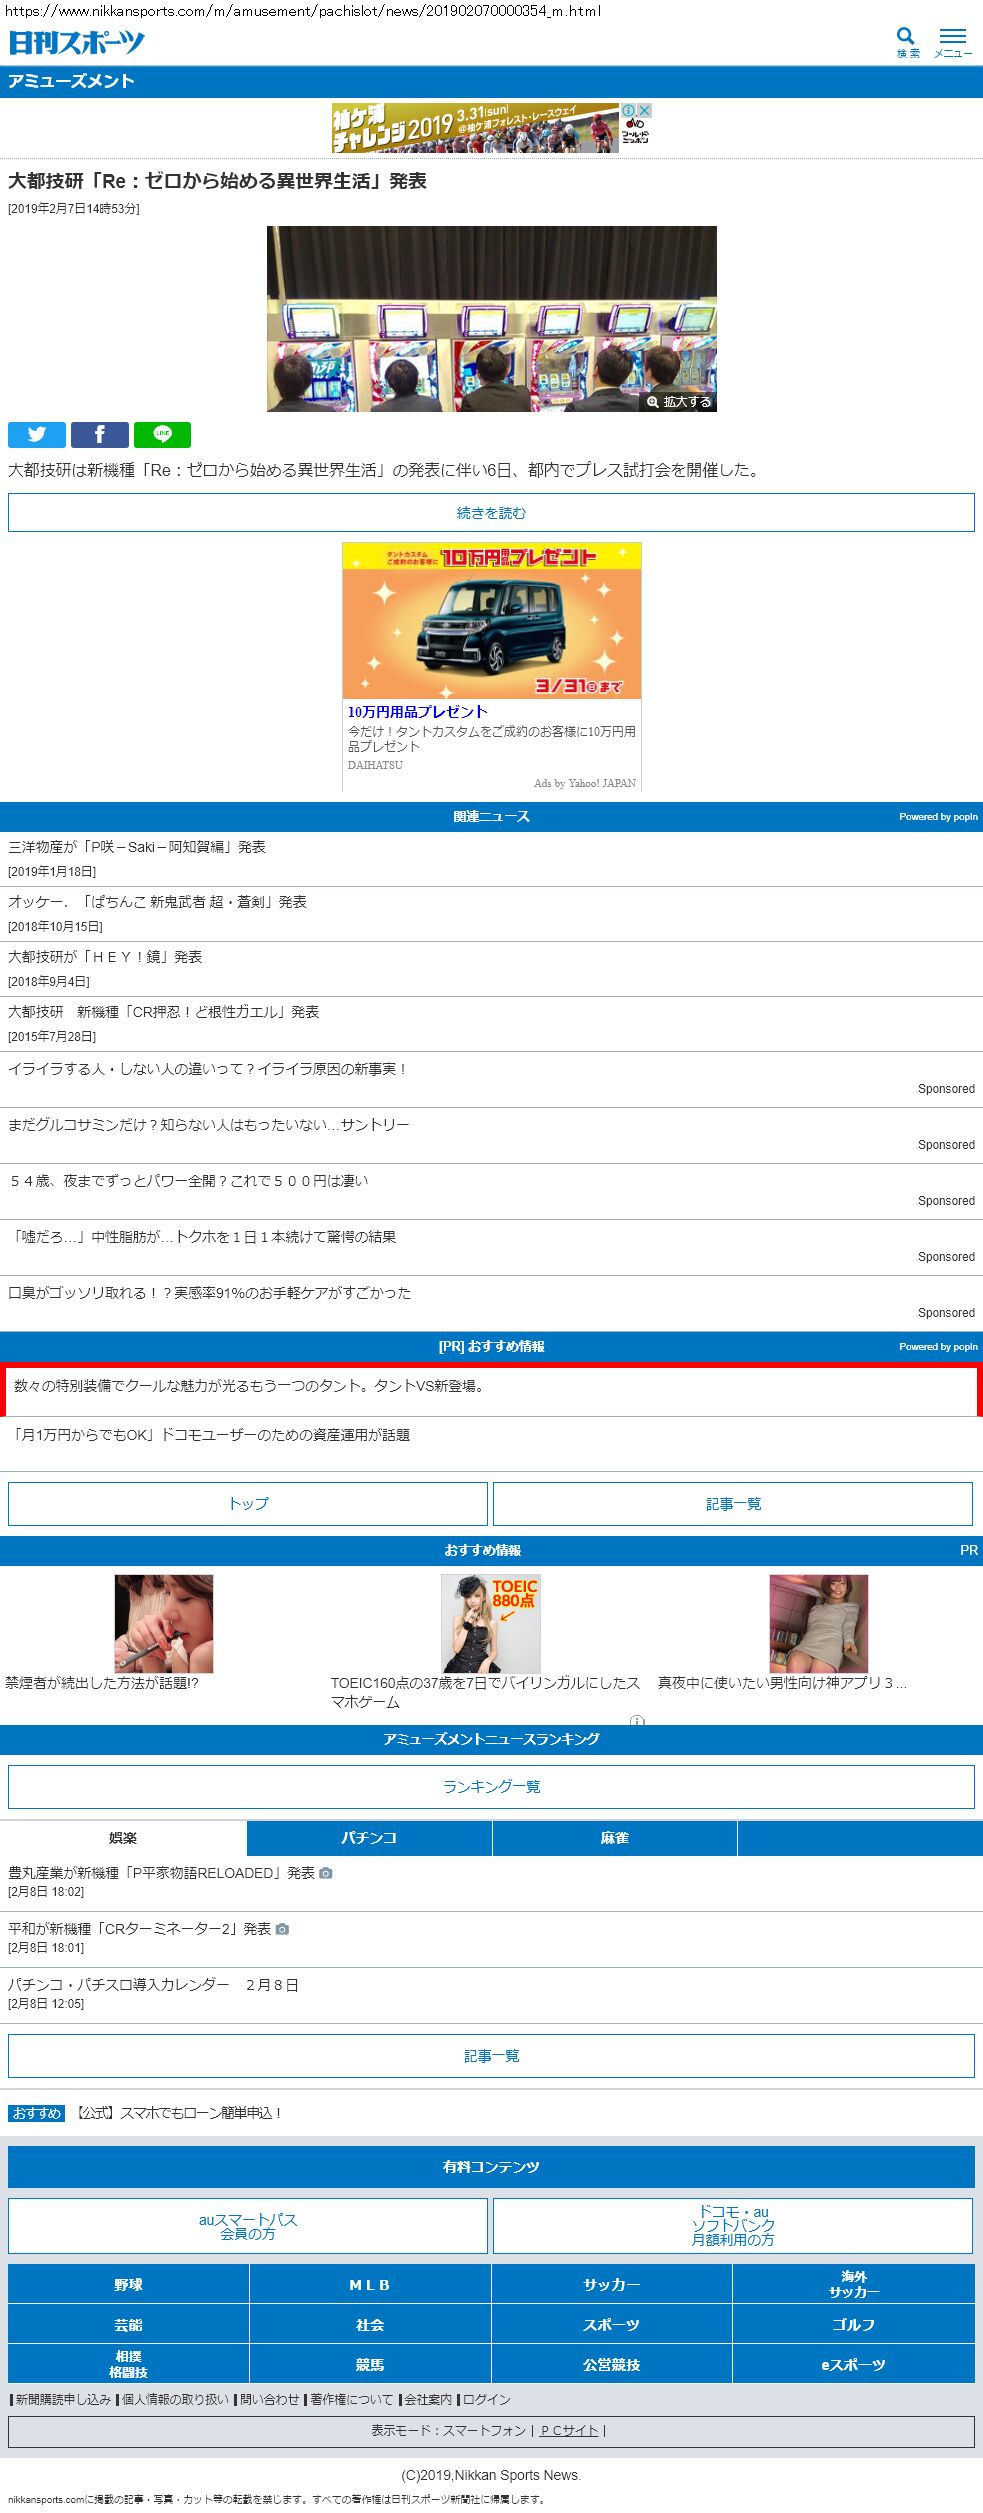The image size is (983, 2513).
Task: Open the eスポーツ footer category
Action: [853, 2365]
